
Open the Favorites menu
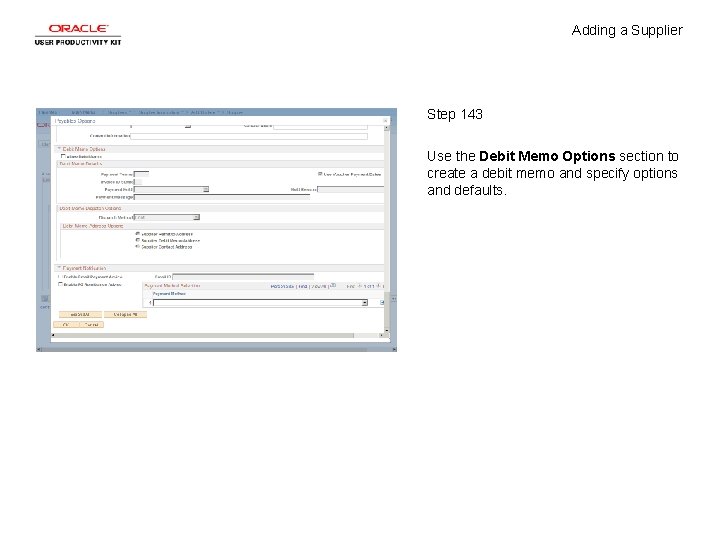pyautogui.click(x=48, y=112)
